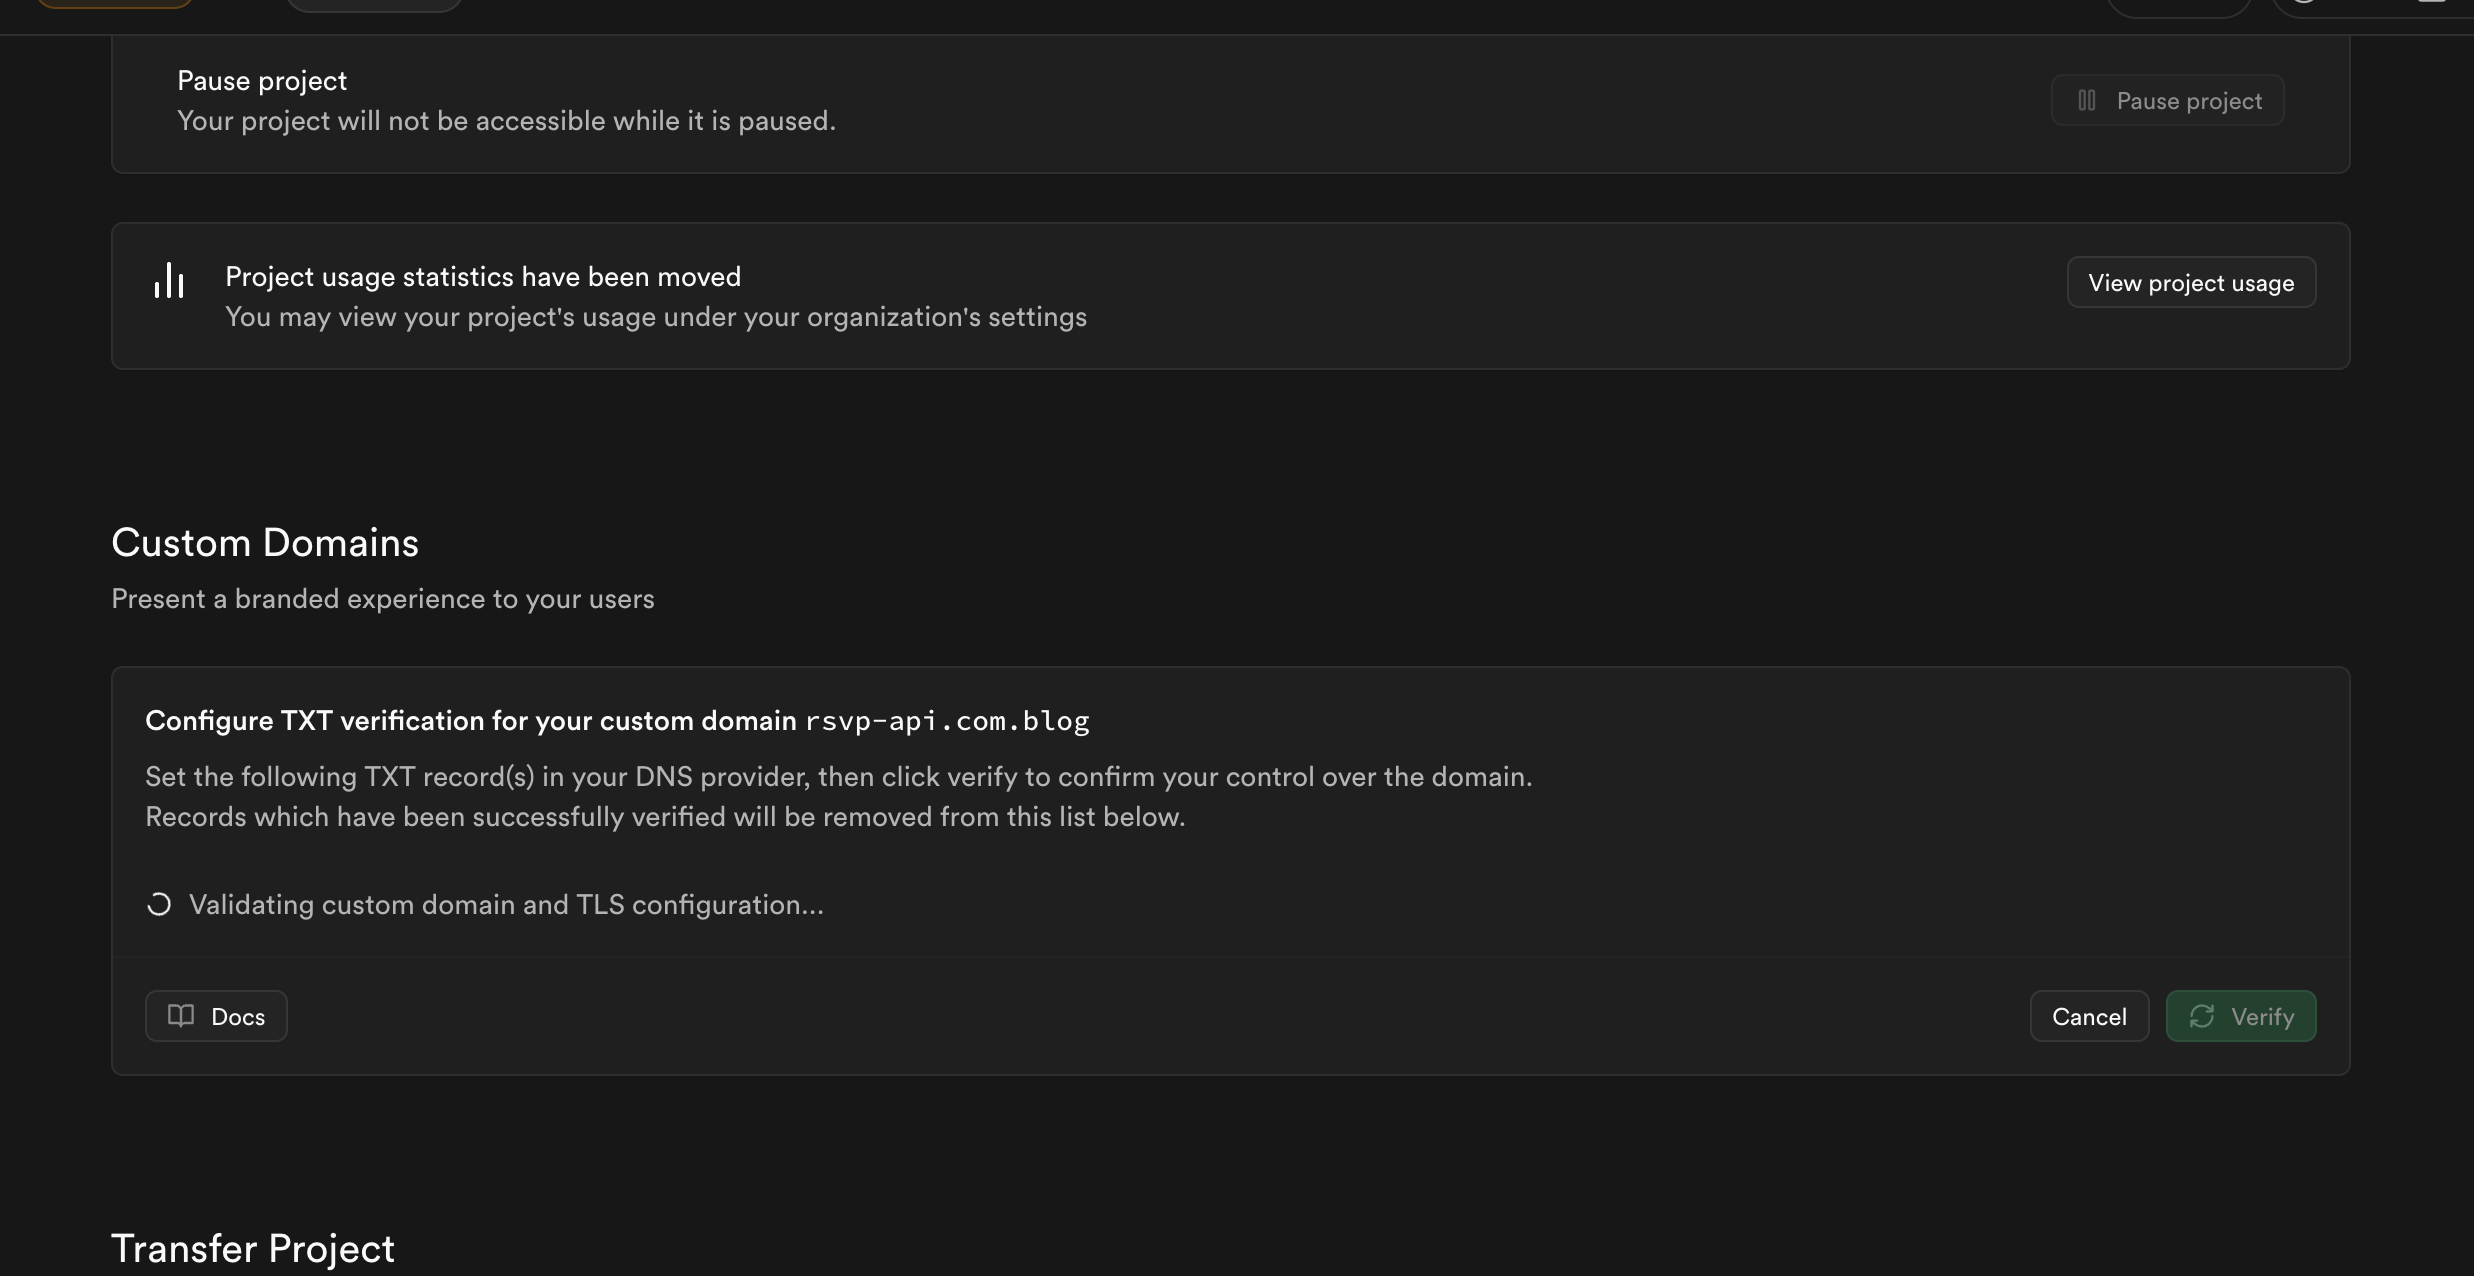2474x1276 pixels.
Task: Click 'Project usage statistics have been moved' title
Action: pos(483,277)
